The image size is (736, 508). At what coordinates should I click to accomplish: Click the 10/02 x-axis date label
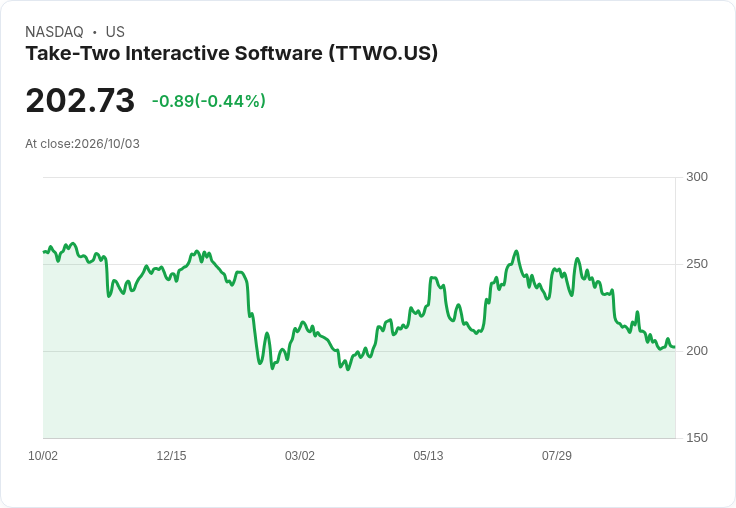pos(43,456)
